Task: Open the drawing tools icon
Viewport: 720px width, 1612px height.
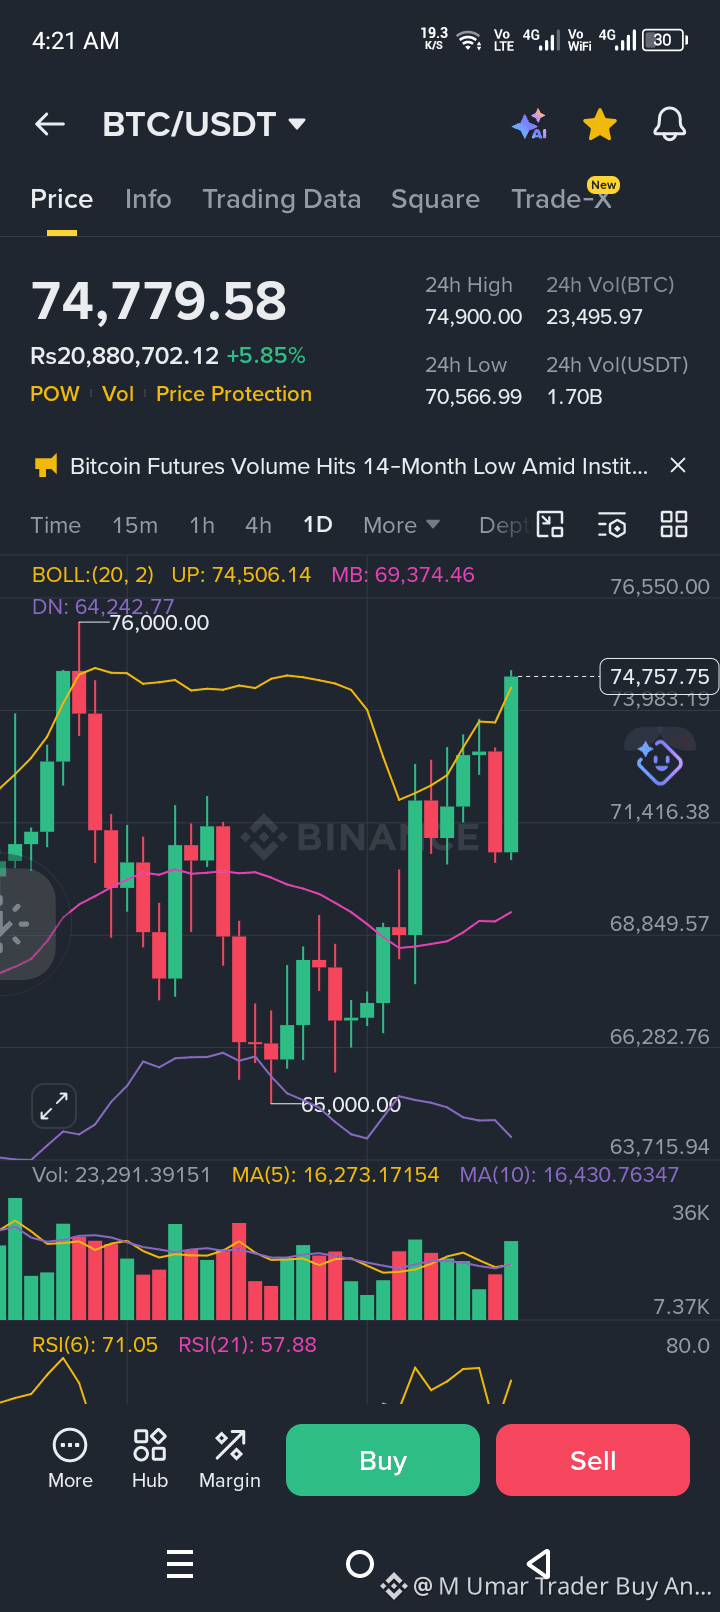Action: [x=550, y=525]
